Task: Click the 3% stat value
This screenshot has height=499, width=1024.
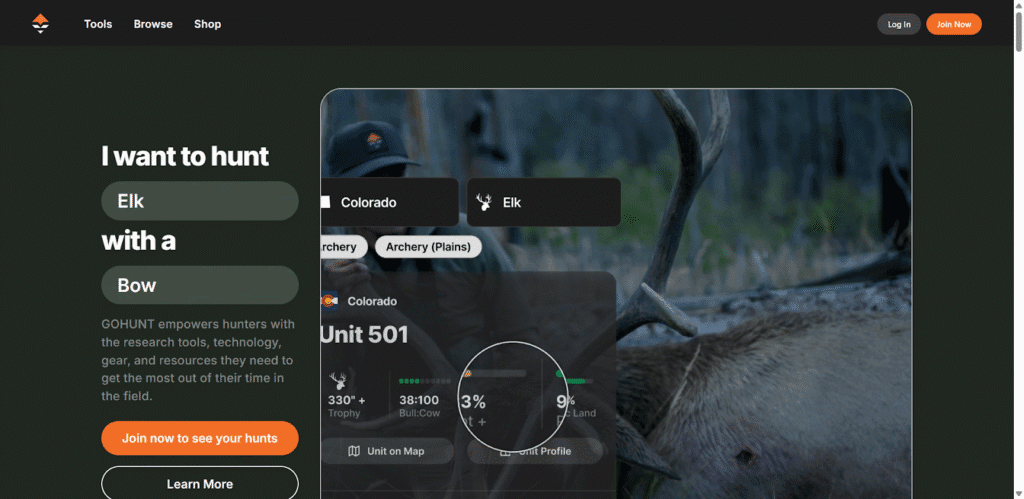Action: [473, 402]
